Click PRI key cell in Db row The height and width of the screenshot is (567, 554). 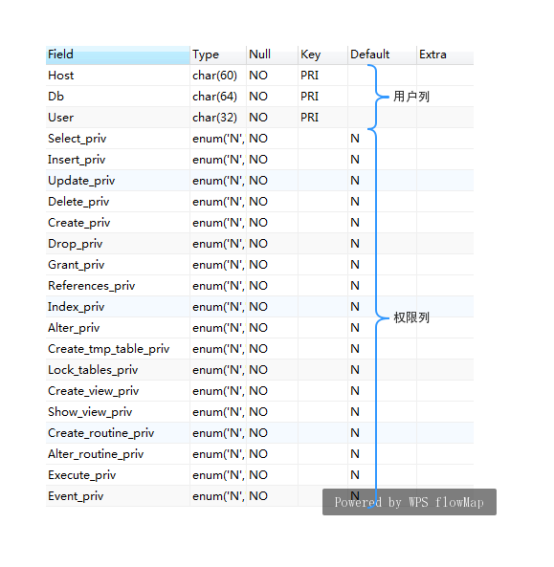(323, 97)
